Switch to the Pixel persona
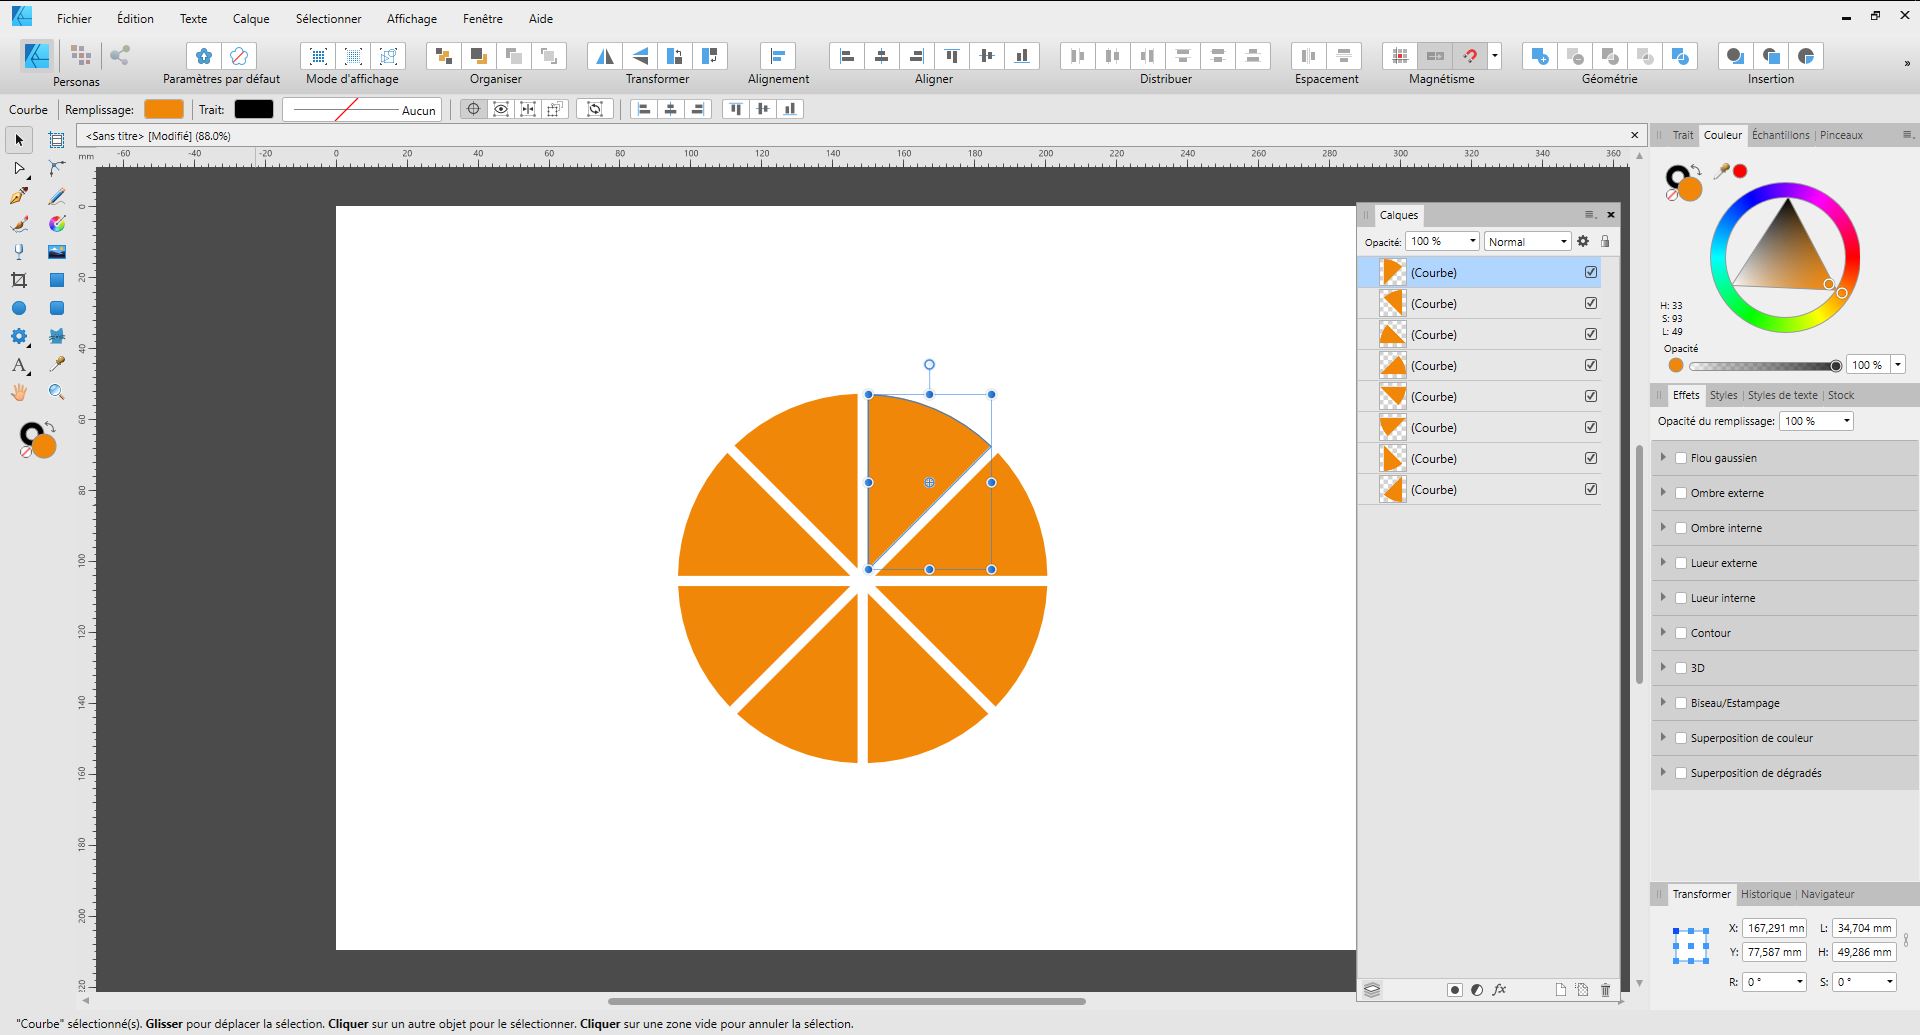Screen dimensions: 1920x1035 81,56
